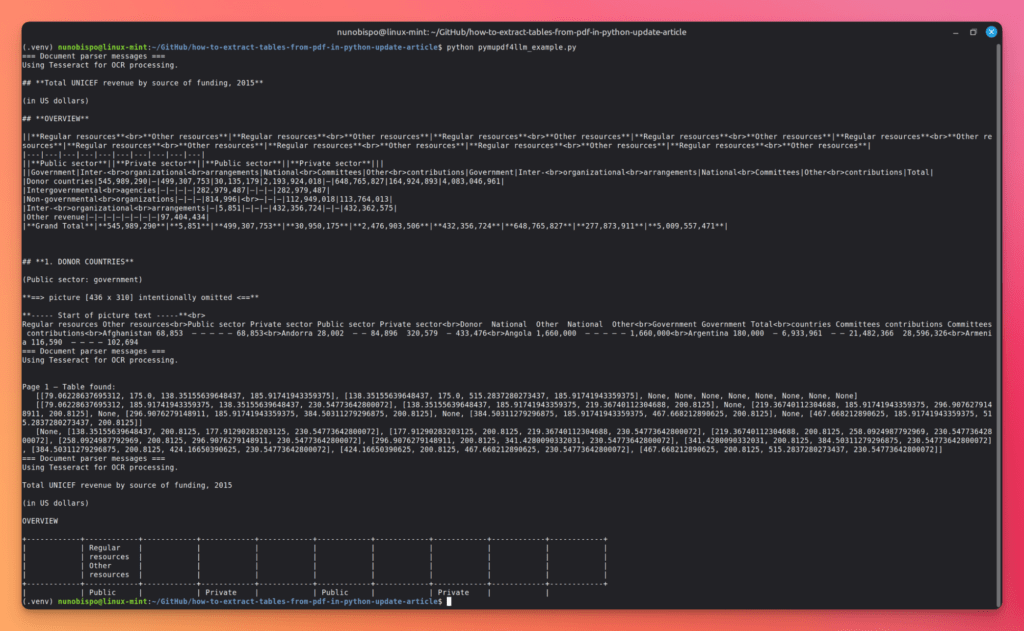
Task: Click the first 'Private' cell in ASCII table
Action: [x=221, y=592]
